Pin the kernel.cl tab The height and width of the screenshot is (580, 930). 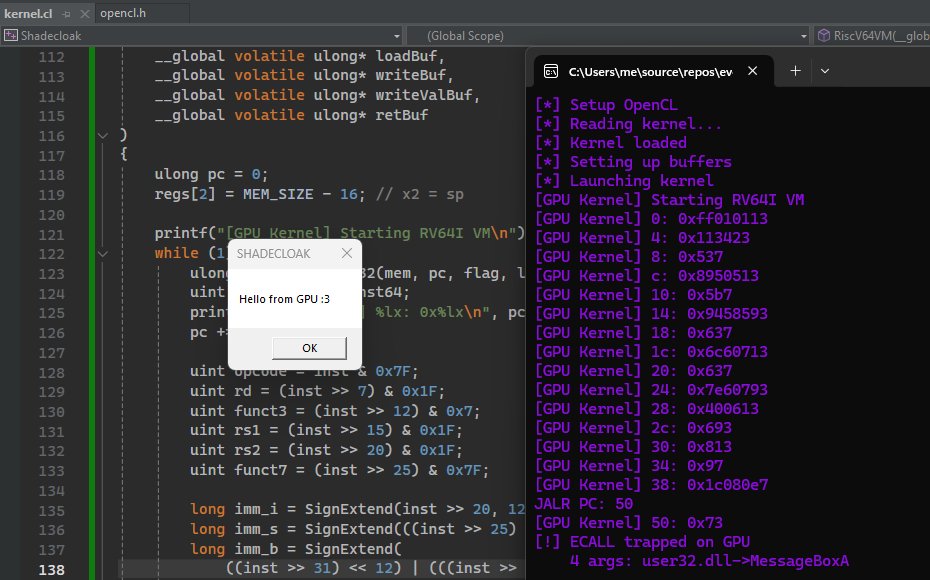point(66,14)
